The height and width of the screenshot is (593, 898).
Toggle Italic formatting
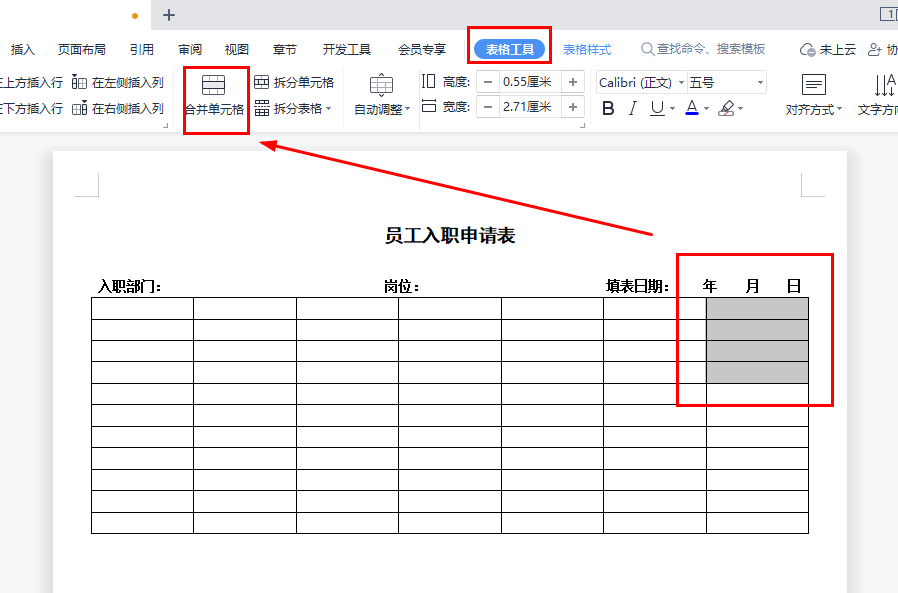[632, 108]
